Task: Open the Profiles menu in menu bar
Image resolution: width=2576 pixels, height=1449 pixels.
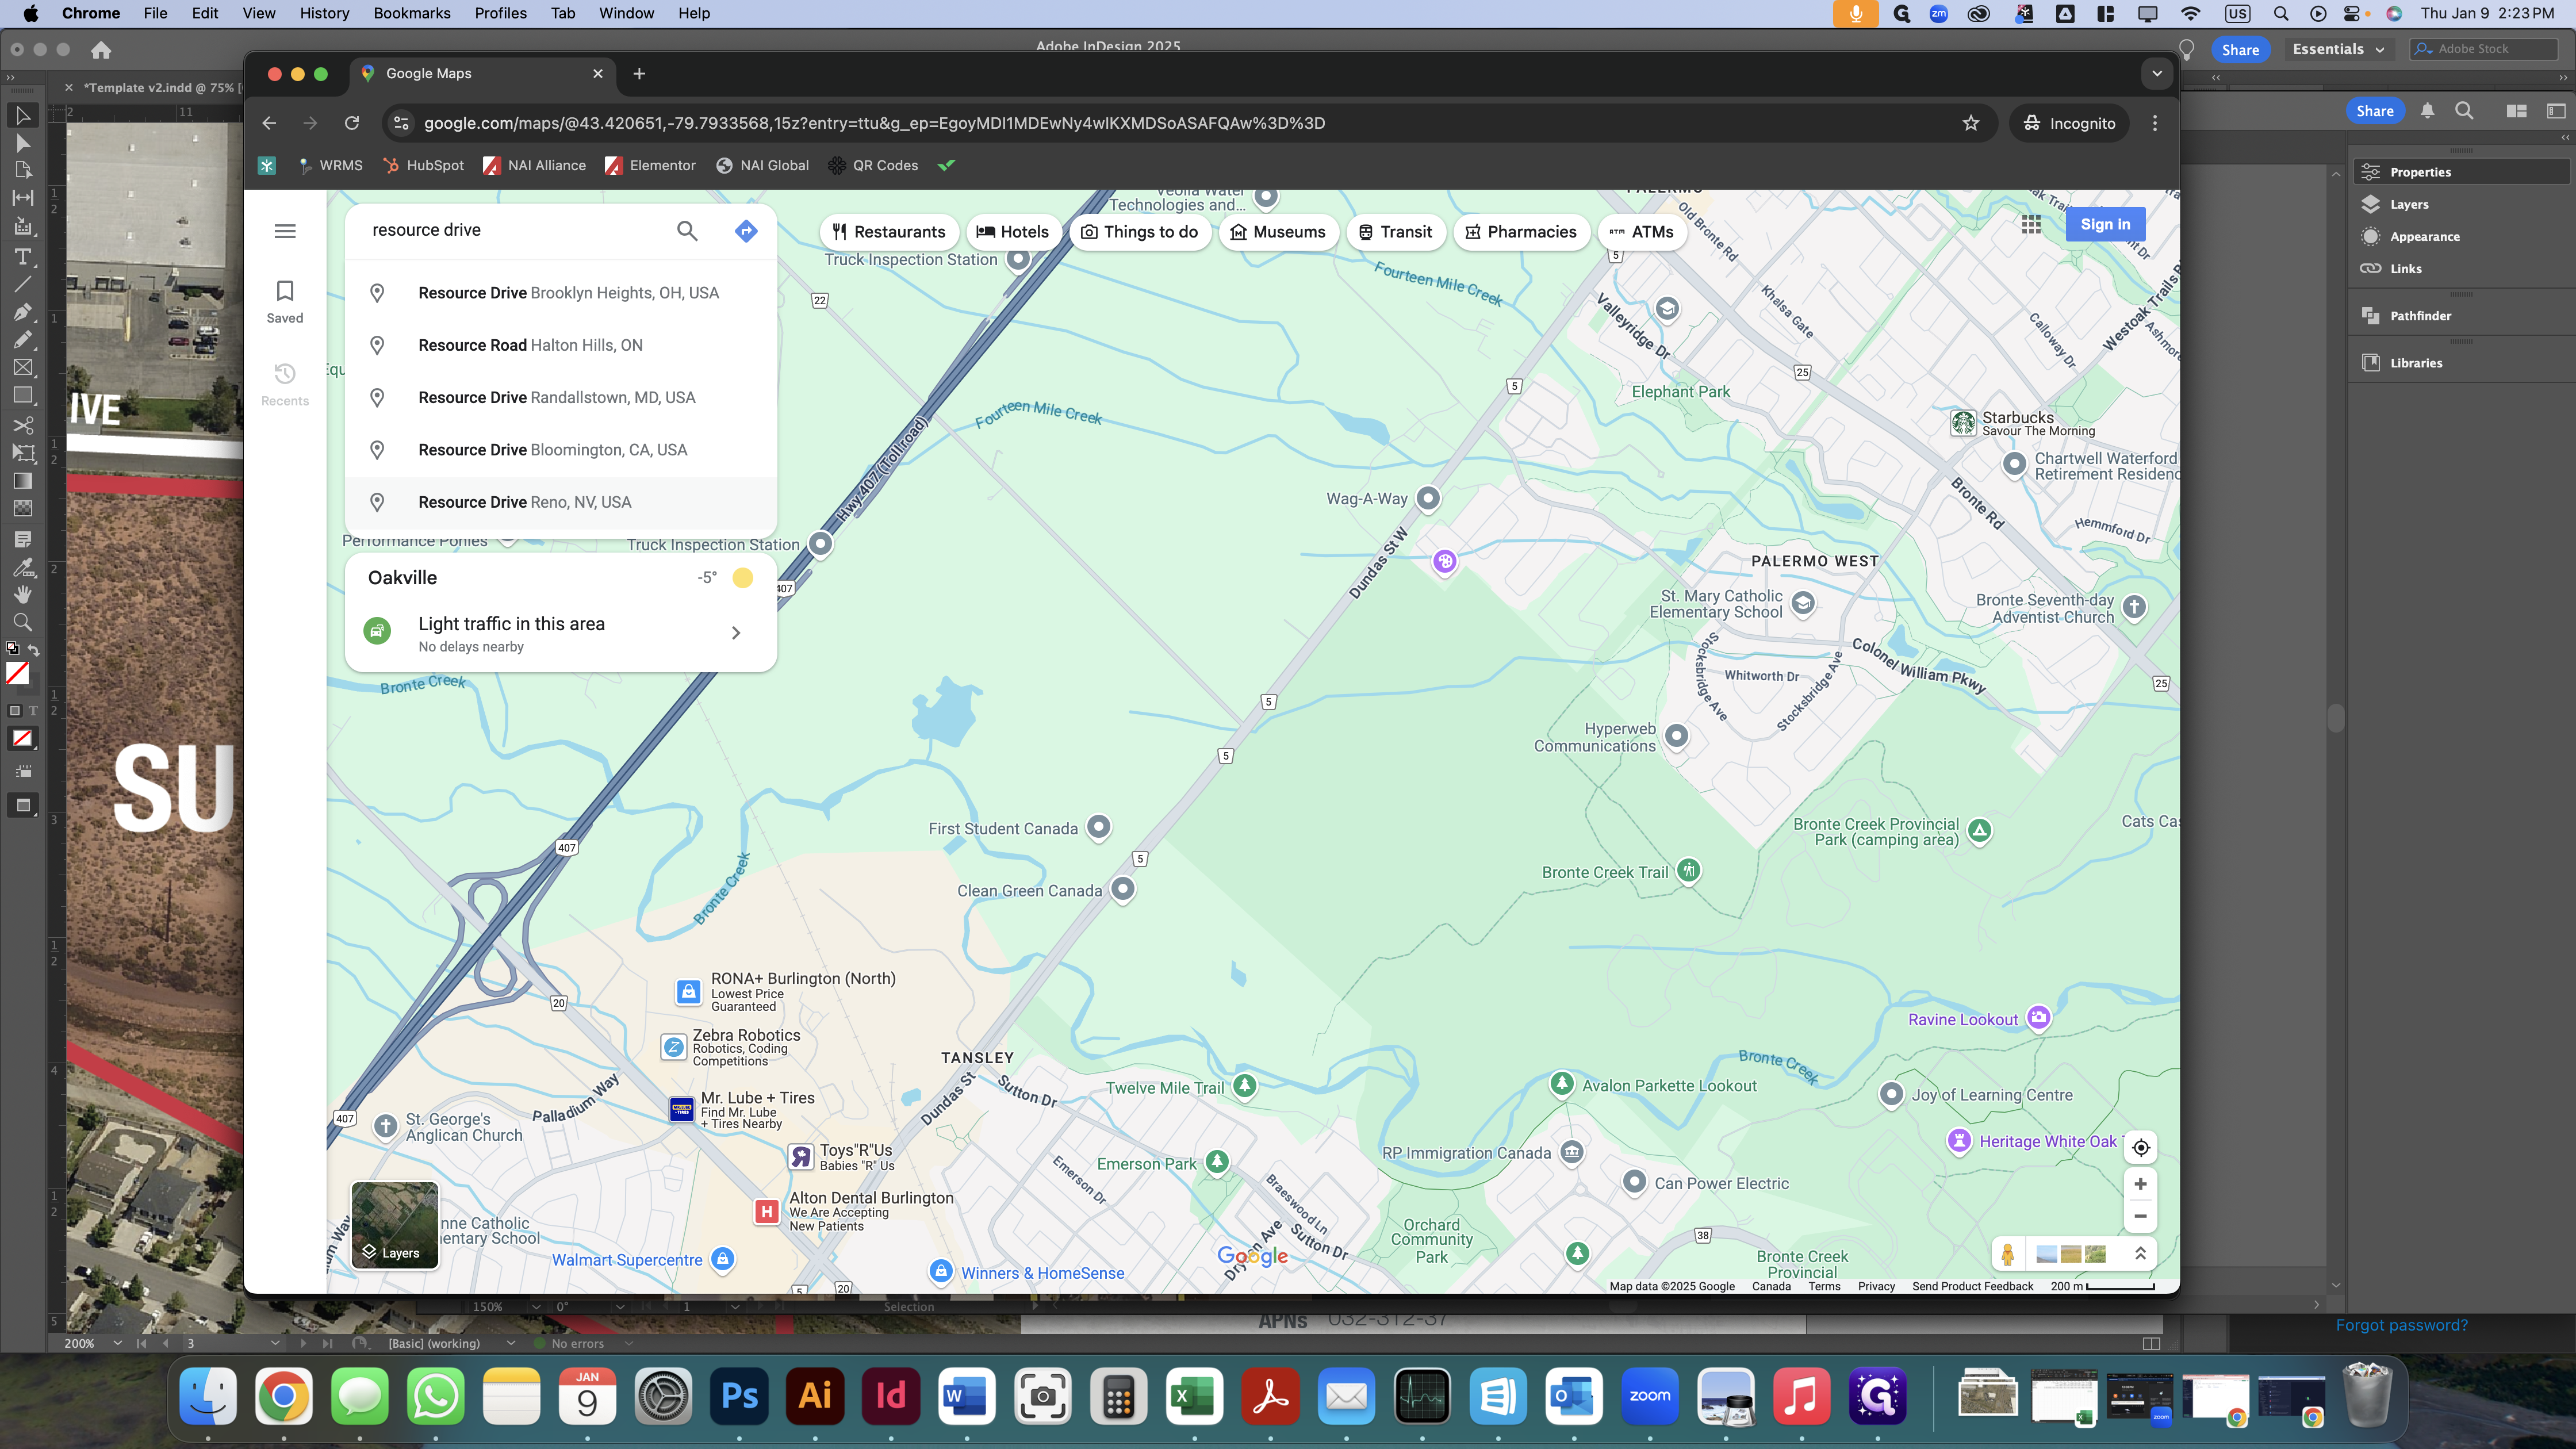Action: (500, 13)
